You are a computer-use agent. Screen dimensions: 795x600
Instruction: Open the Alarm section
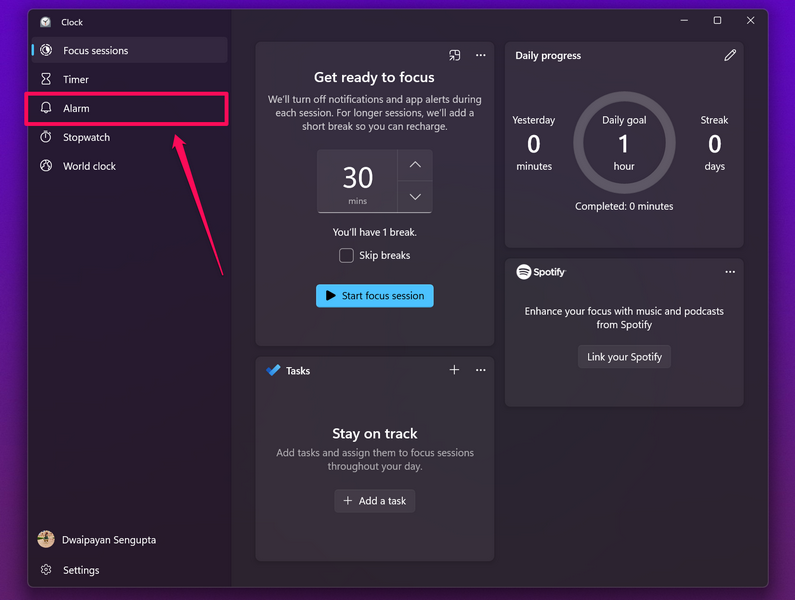pos(76,108)
